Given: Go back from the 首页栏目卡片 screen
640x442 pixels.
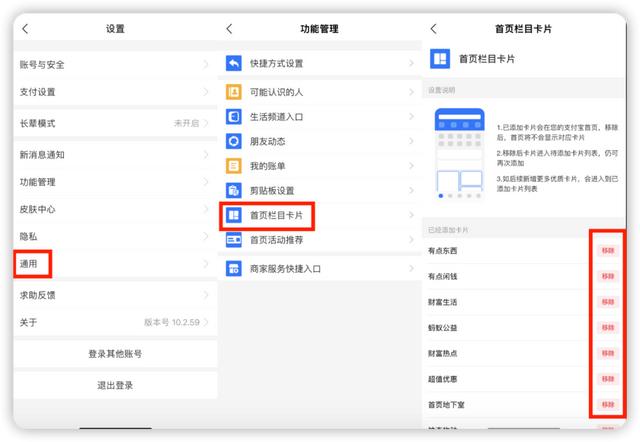Looking at the screenshot, I should click(433, 29).
